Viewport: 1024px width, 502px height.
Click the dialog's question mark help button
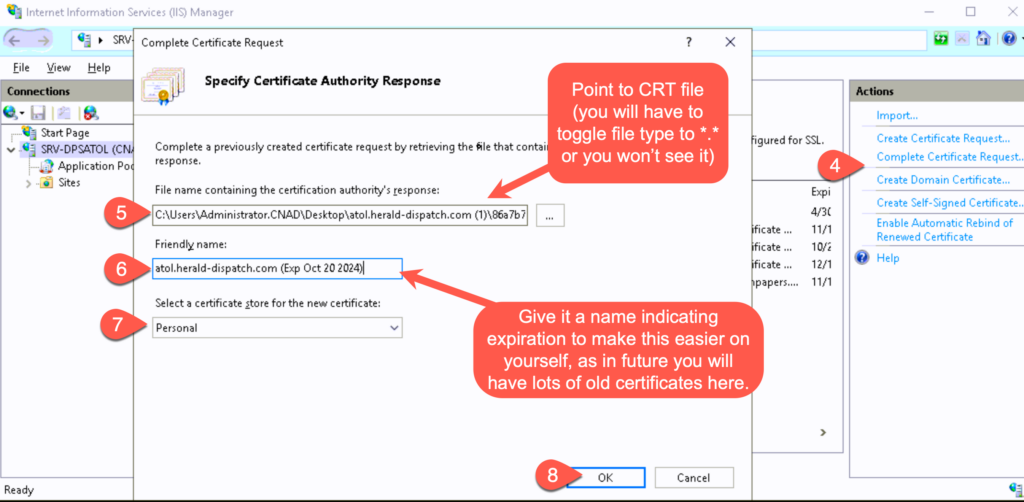pos(688,43)
